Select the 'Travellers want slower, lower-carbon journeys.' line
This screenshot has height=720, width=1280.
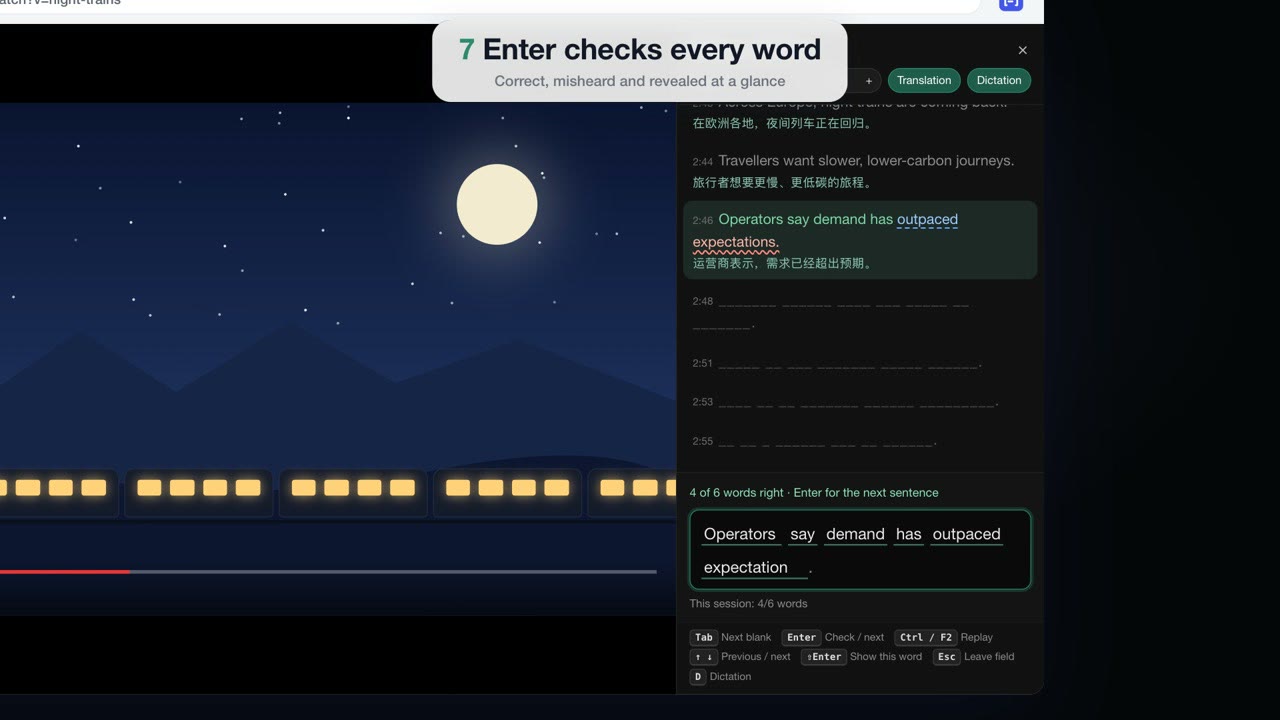point(866,160)
